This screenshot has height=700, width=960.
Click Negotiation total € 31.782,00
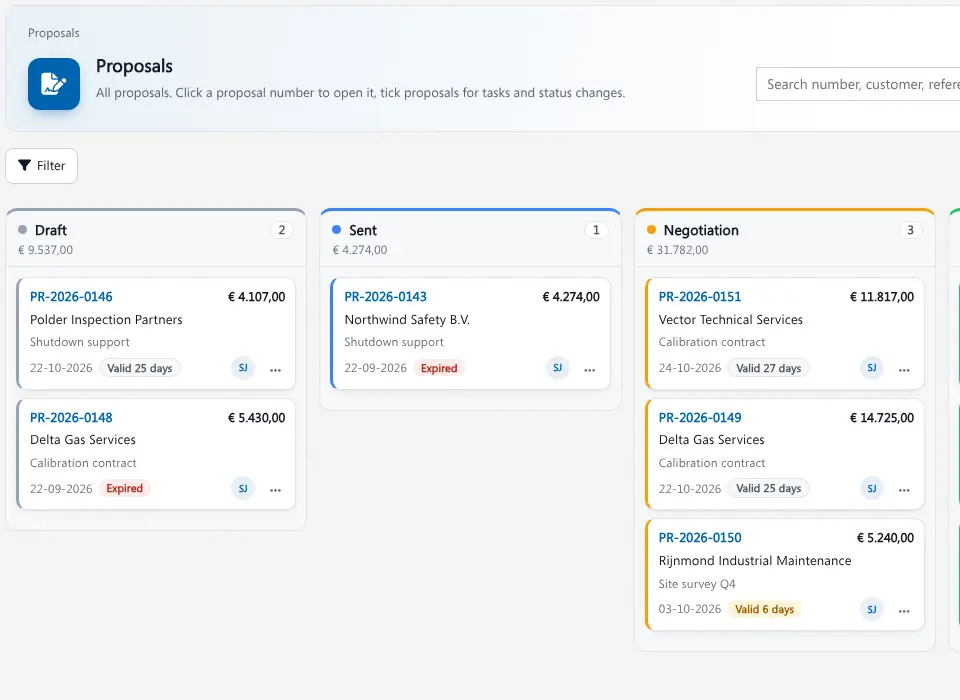(677, 250)
